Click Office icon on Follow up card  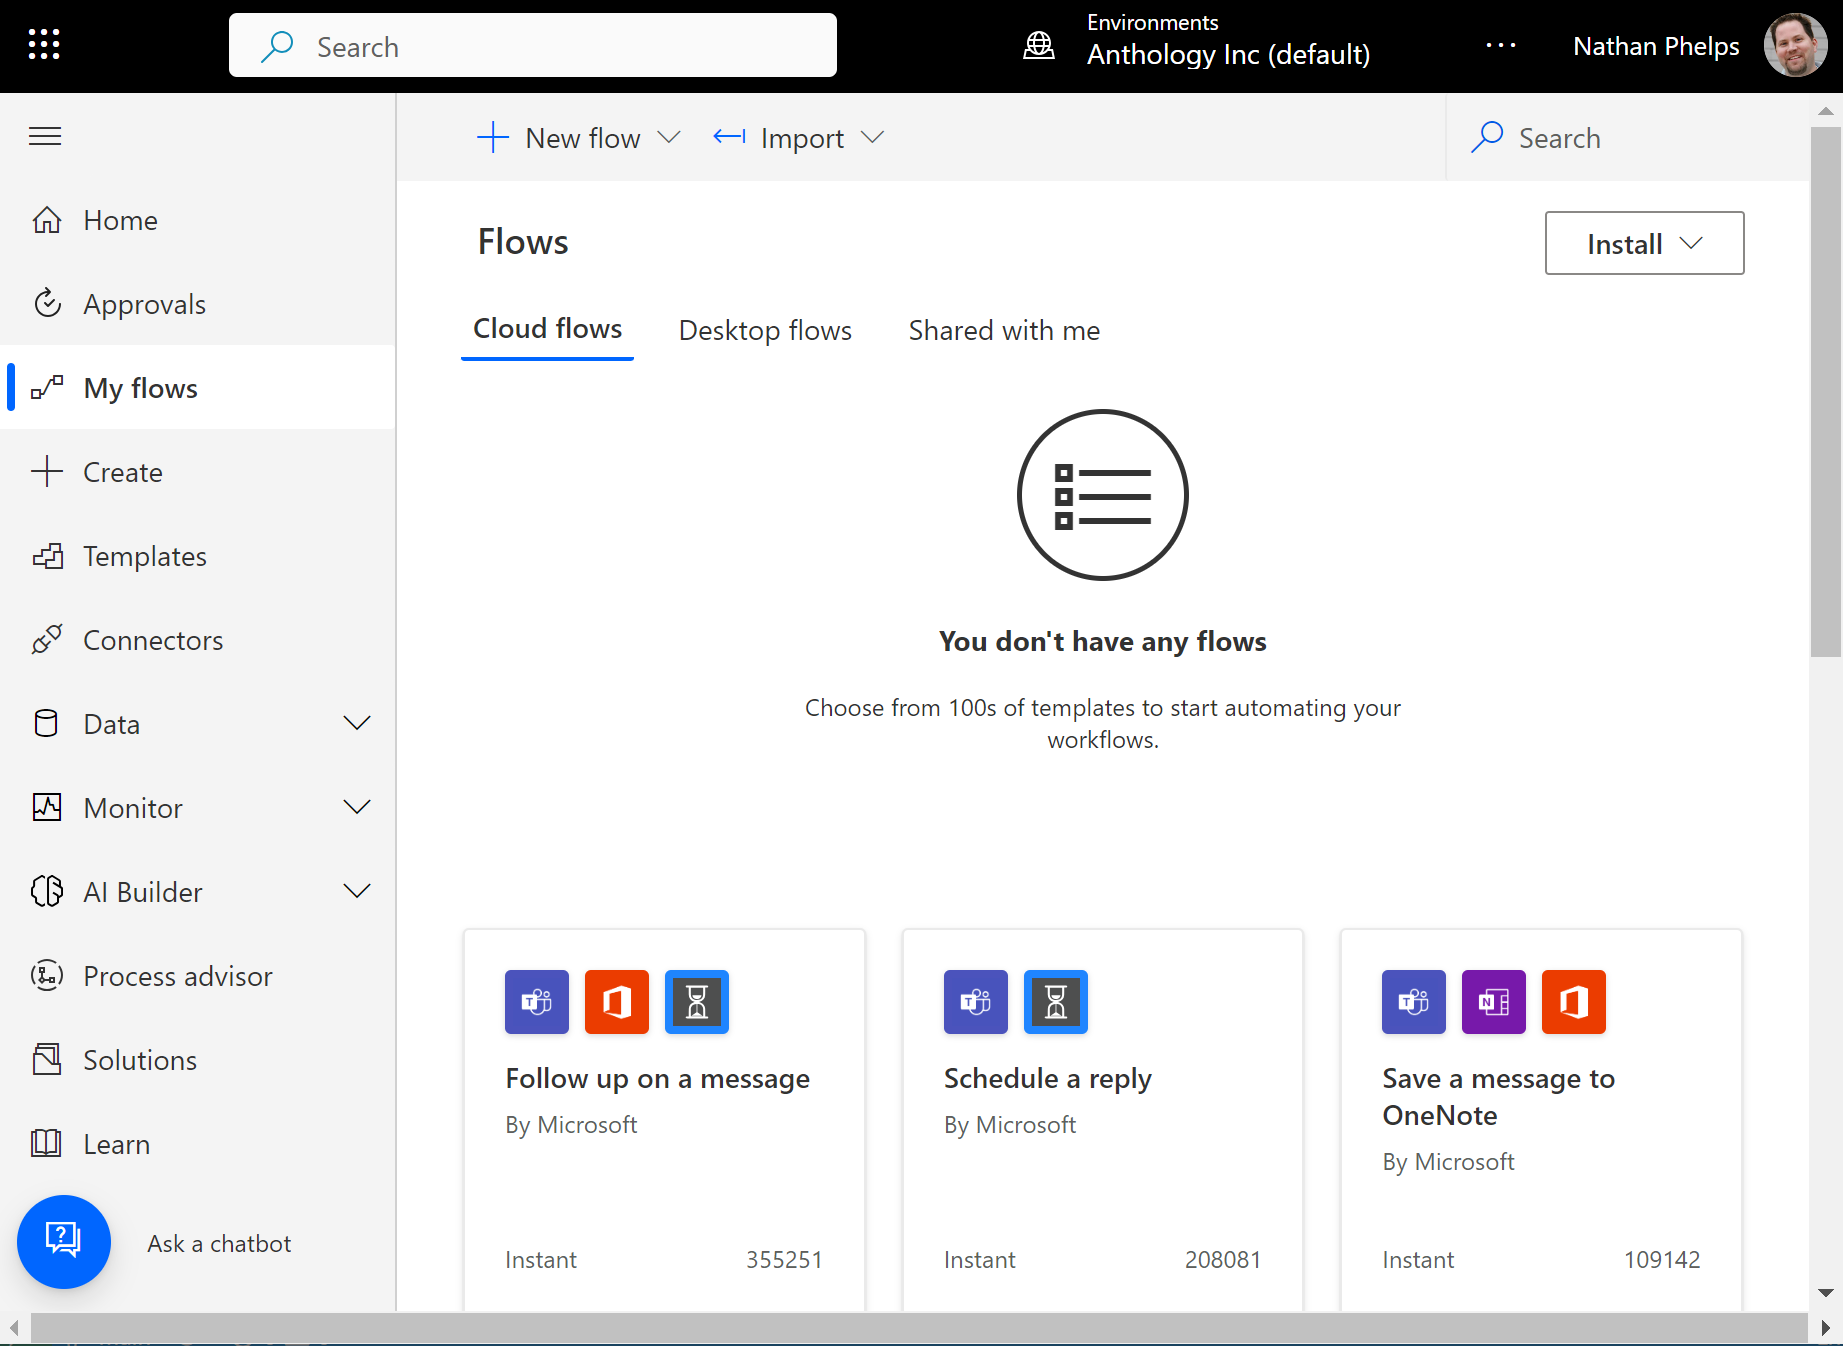[x=617, y=1002]
